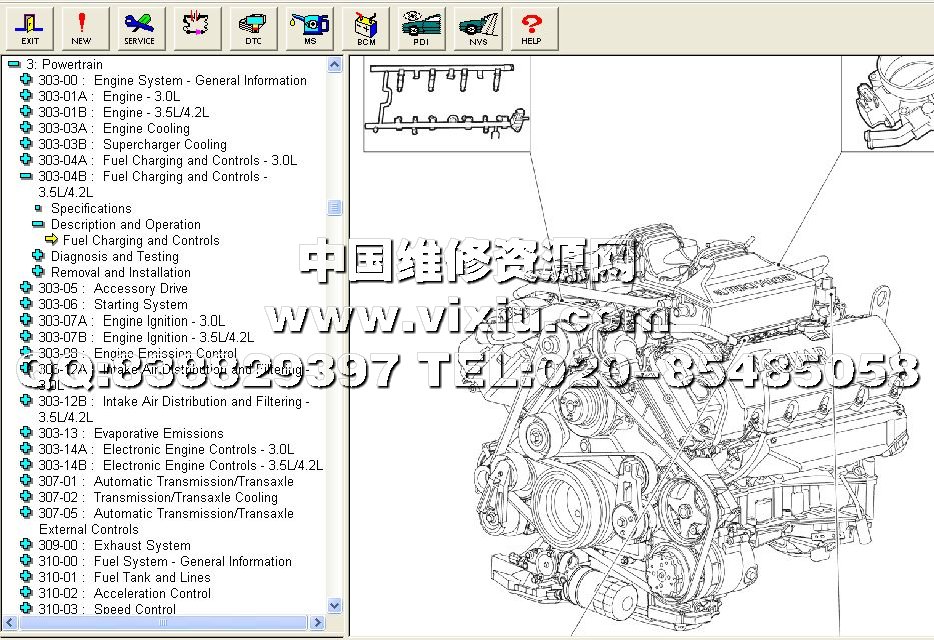Select Fuel Charging and Controls document link
Viewport: 934px width, 640px height.
point(141,240)
